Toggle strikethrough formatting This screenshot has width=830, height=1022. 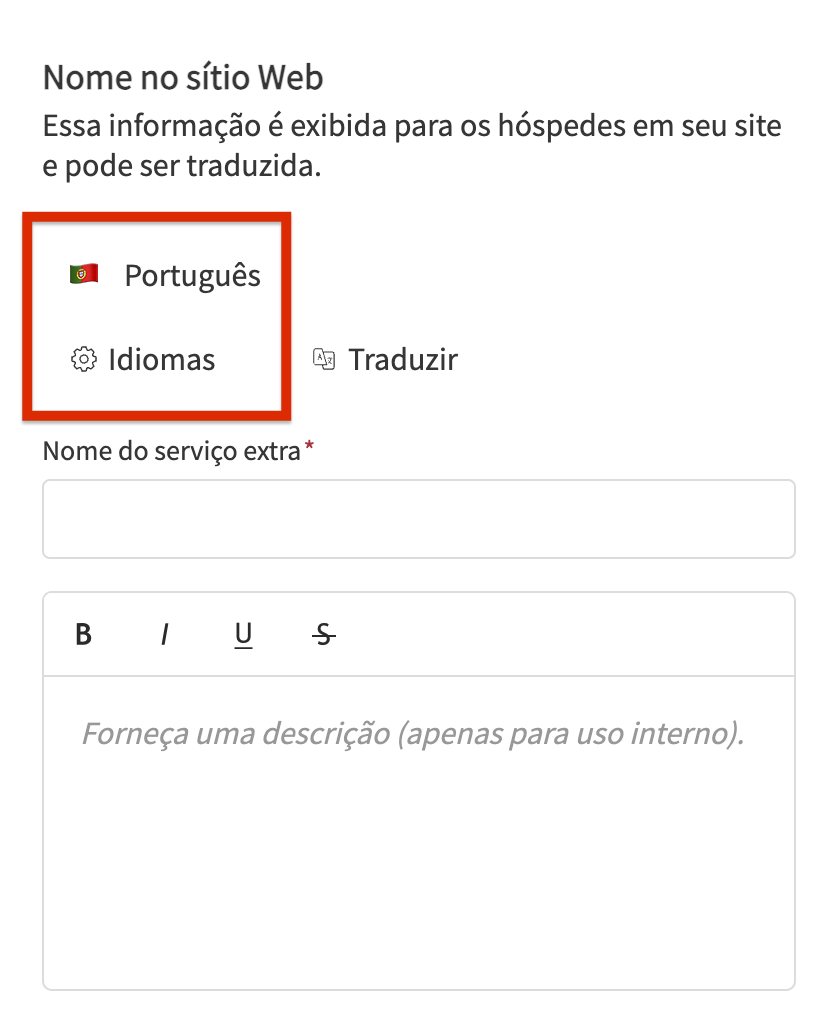pyautogui.click(x=323, y=634)
